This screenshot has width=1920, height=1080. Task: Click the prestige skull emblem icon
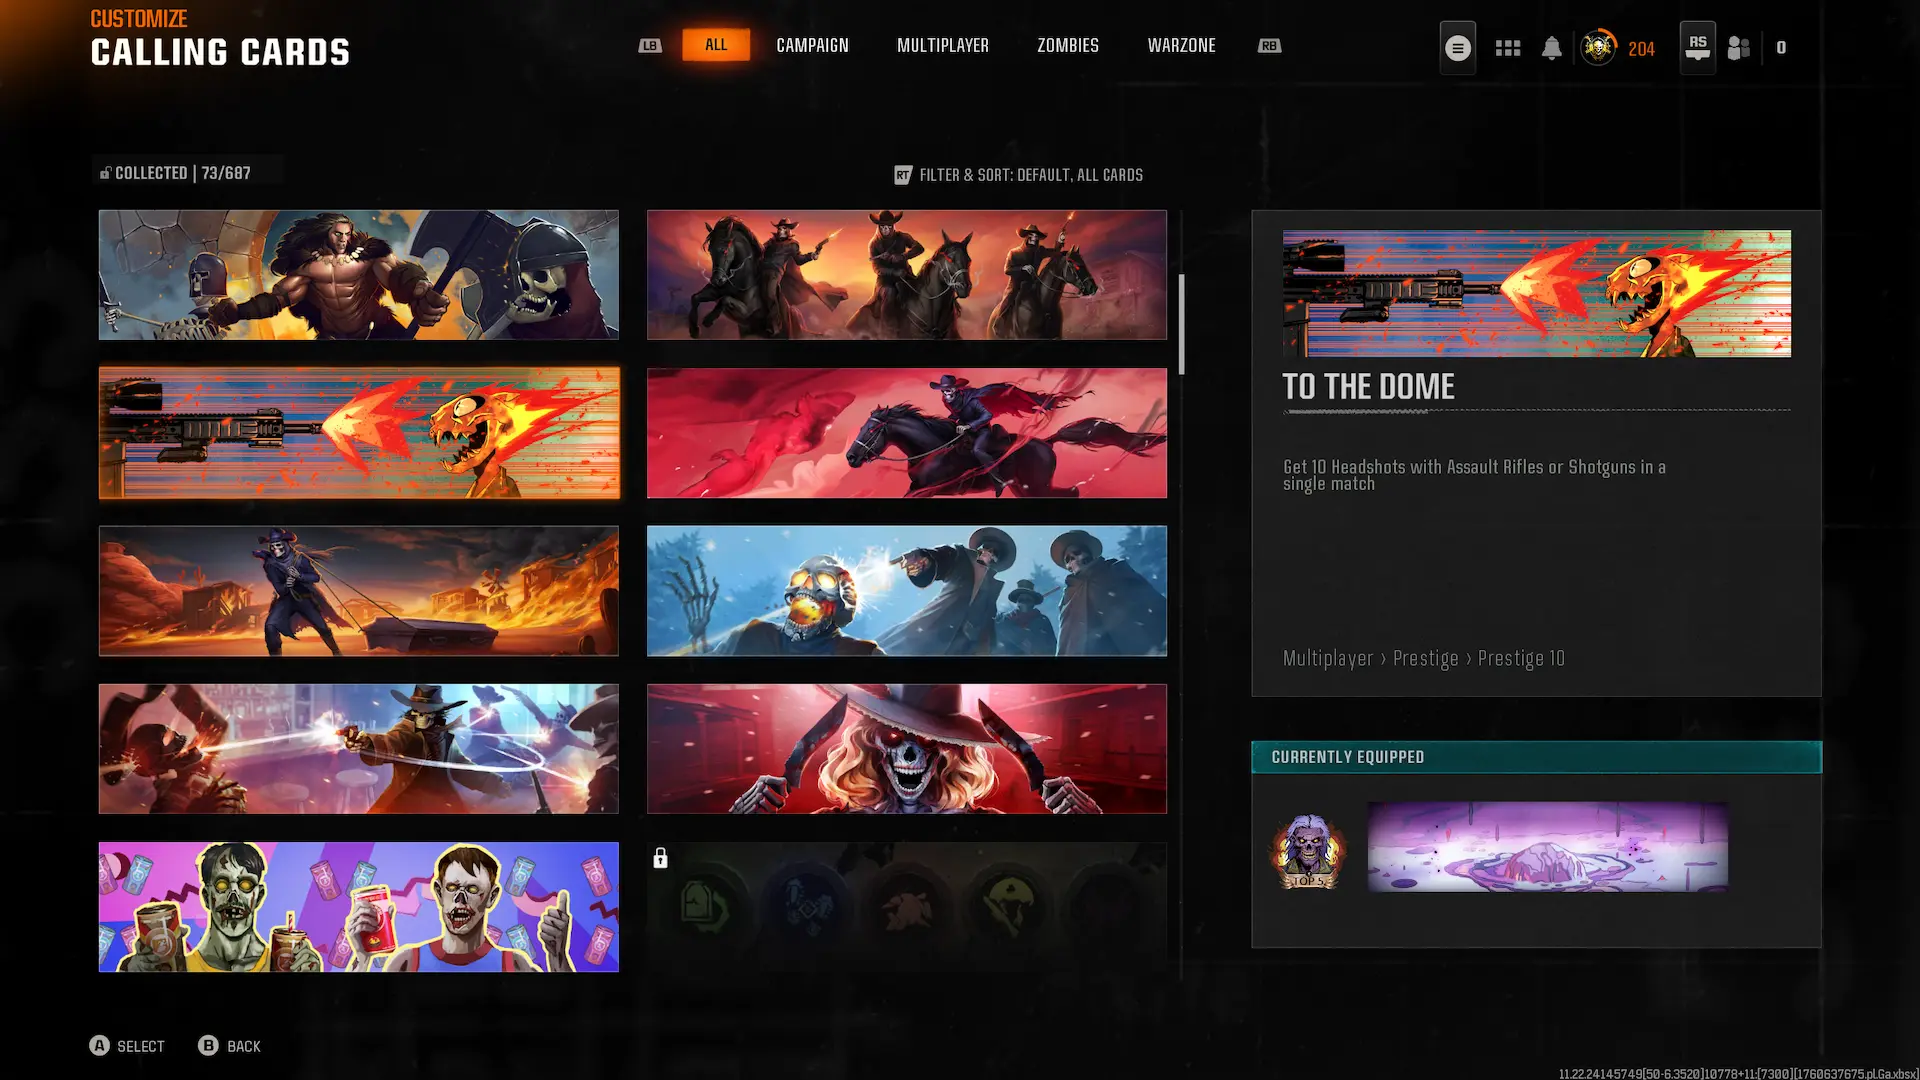tap(1598, 48)
